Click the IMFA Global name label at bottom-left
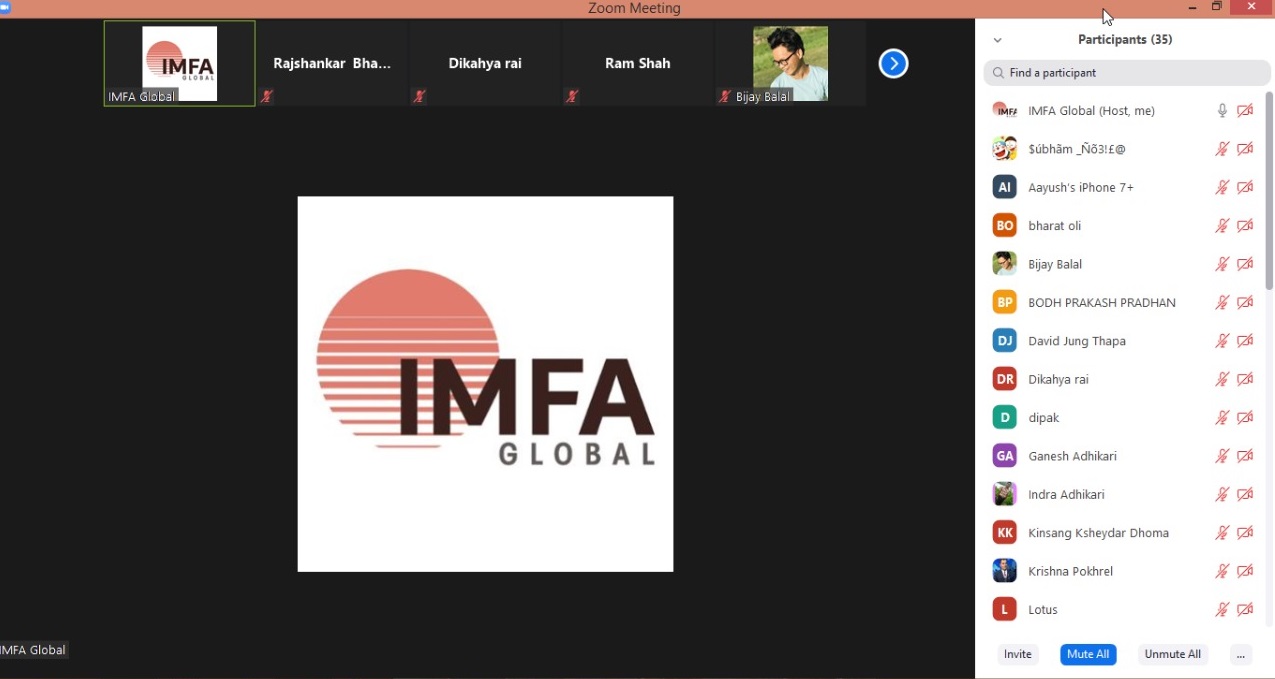This screenshot has width=1275, height=679. pyautogui.click(x=33, y=650)
